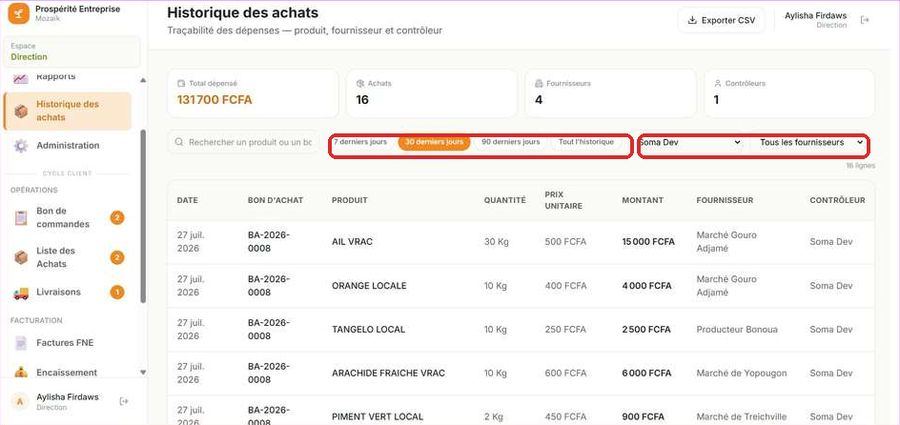Click the Livraisons truck icon
900x425 pixels.
21,293
